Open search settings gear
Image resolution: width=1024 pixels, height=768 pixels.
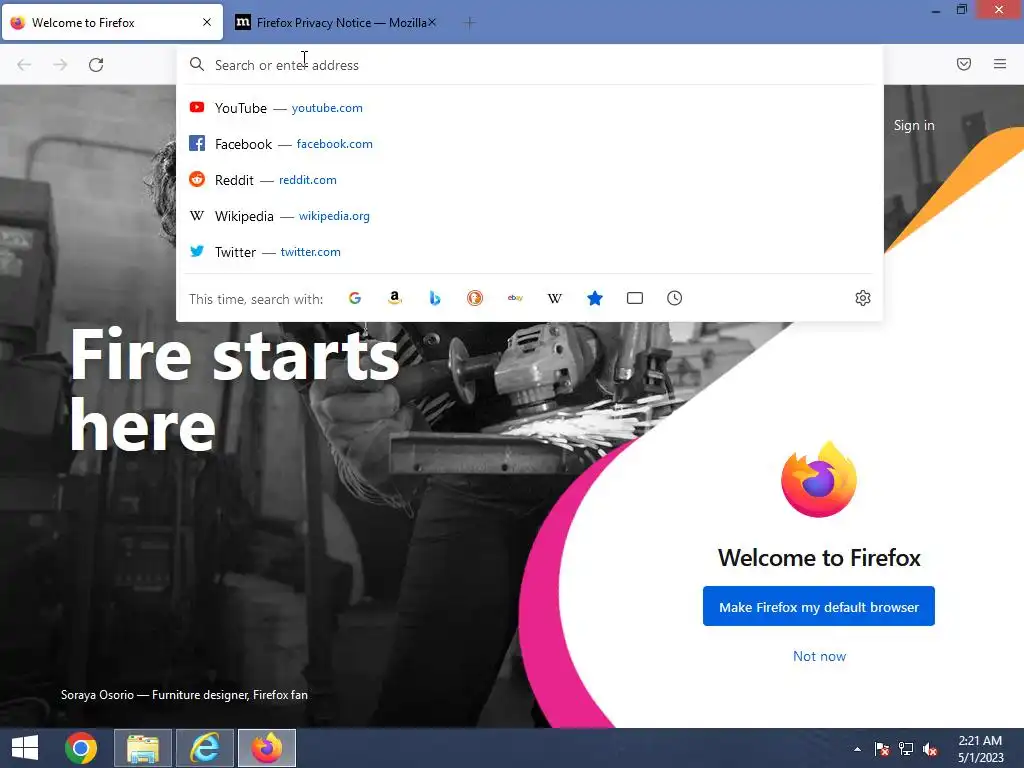tap(863, 298)
